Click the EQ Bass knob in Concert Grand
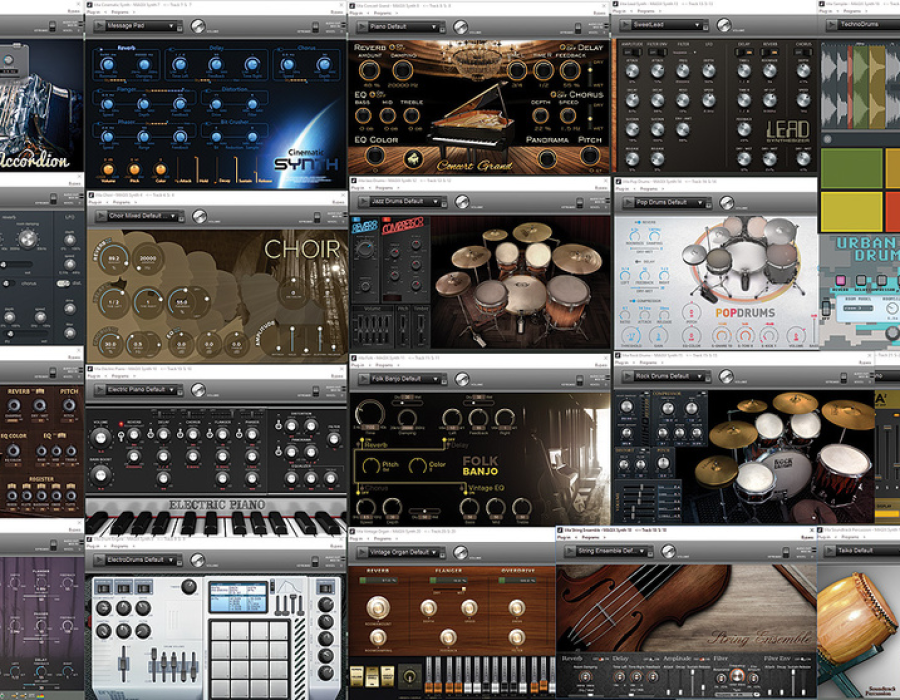900x700 pixels. tap(363, 115)
